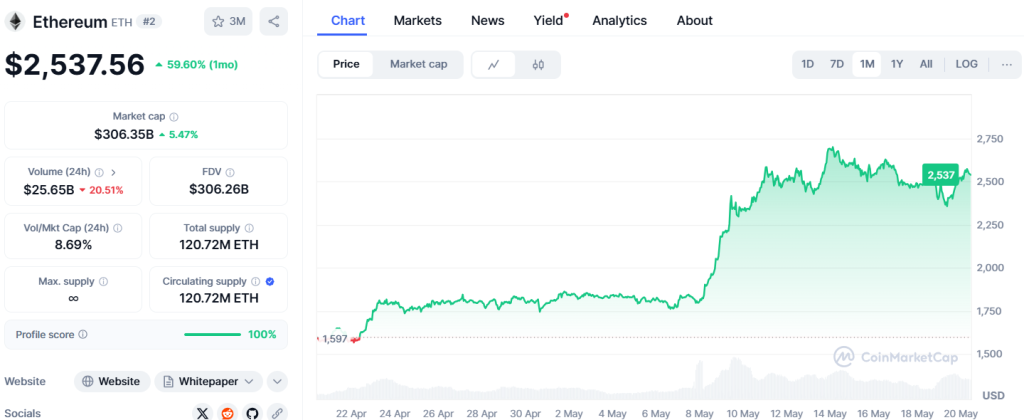Click the Profile score progress bar
Image resolution: width=1024 pixels, height=420 pixels.
212,334
